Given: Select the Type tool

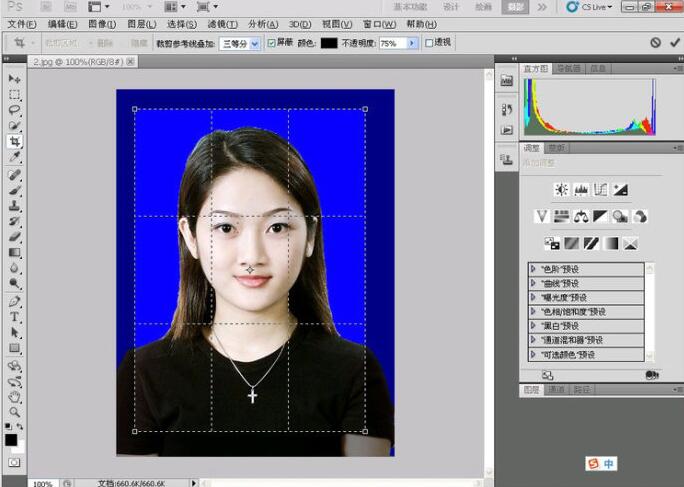Looking at the screenshot, I should point(15,317).
